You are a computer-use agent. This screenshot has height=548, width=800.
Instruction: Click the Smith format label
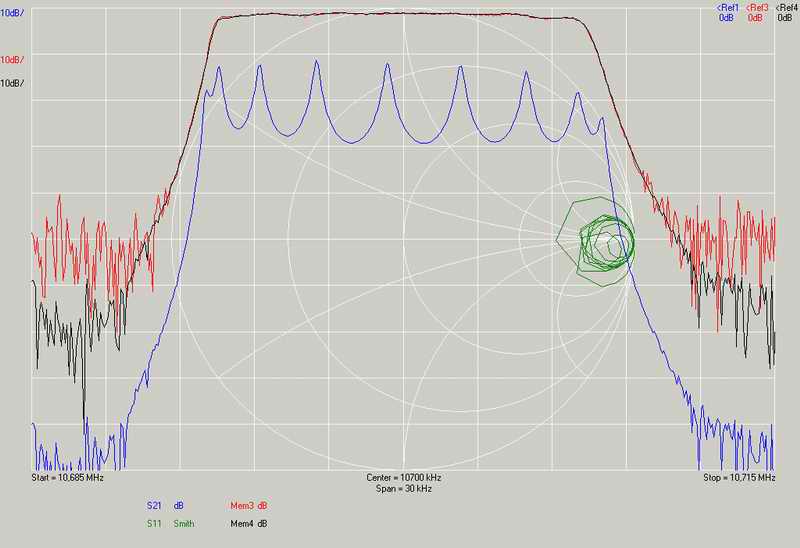(184, 524)
